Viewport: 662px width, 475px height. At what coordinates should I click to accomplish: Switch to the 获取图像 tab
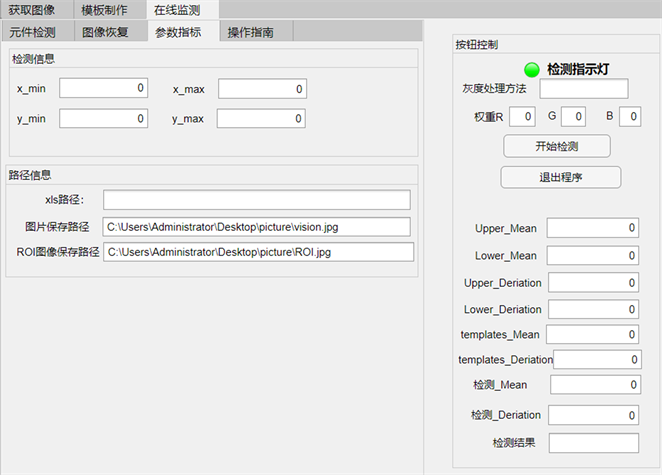pos(34,10)
